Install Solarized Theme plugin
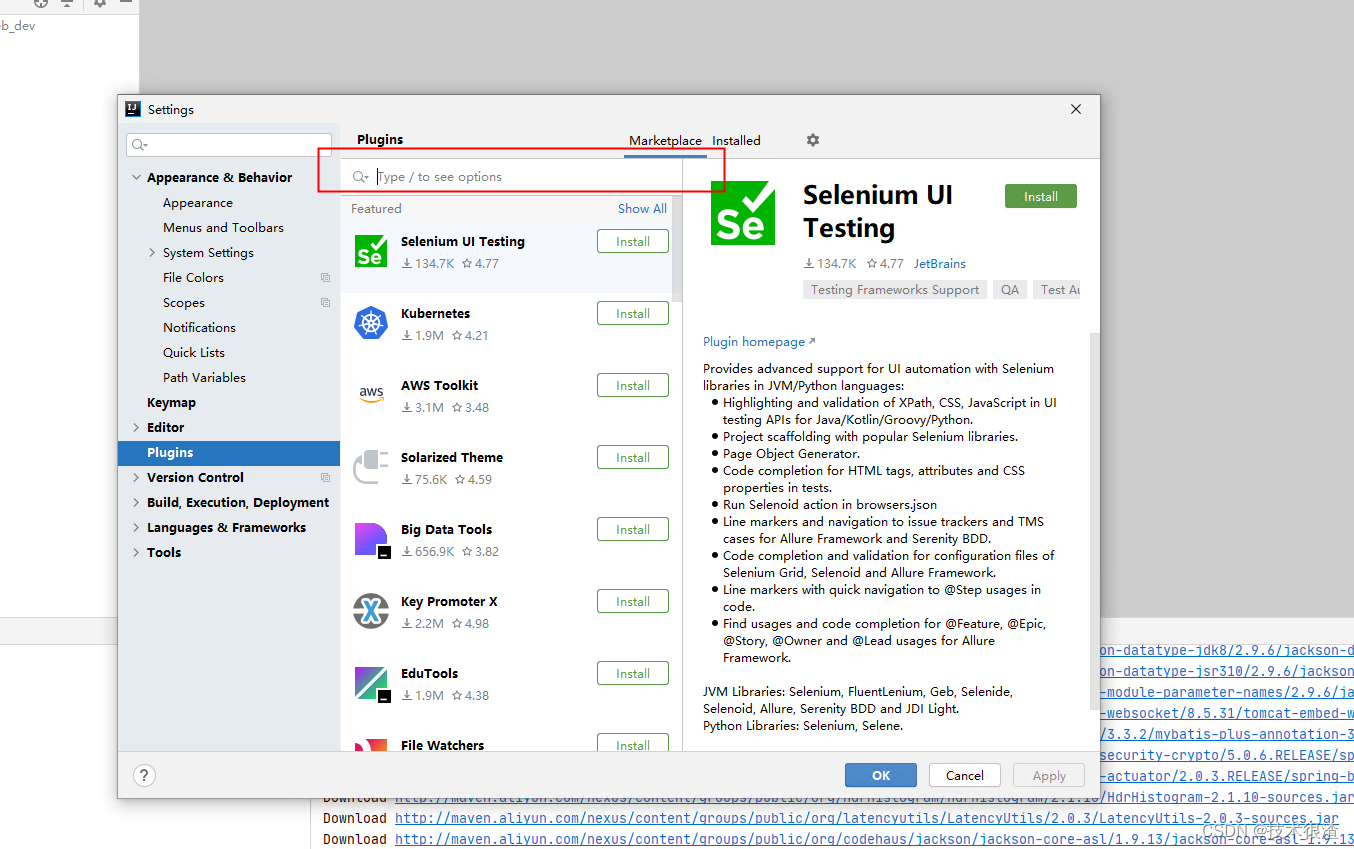The width and height of the screenshot is (1354, 849). [x=633, y=458]
